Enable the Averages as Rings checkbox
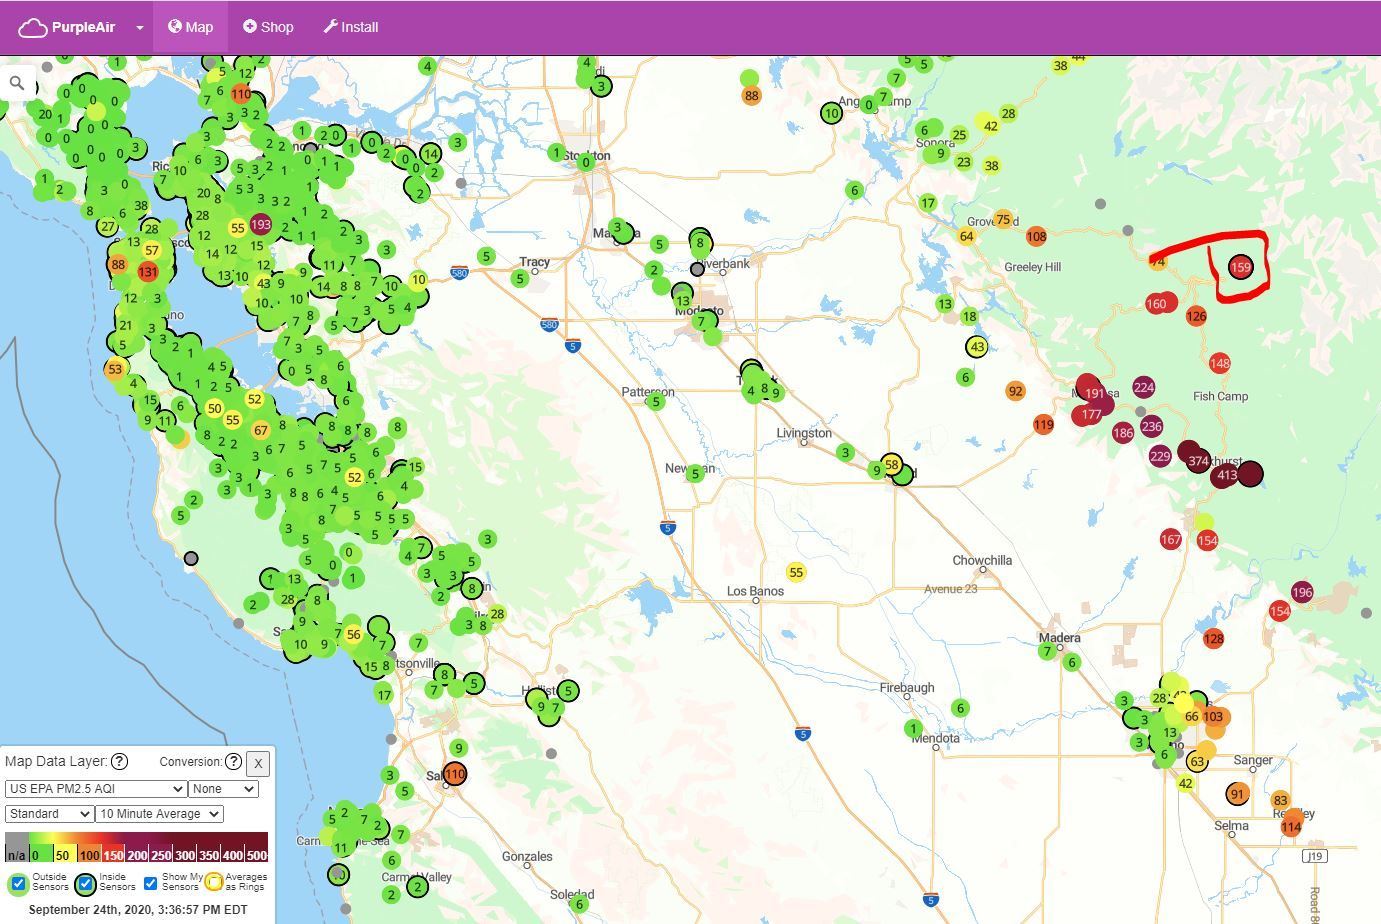 (x=213, y=883)
